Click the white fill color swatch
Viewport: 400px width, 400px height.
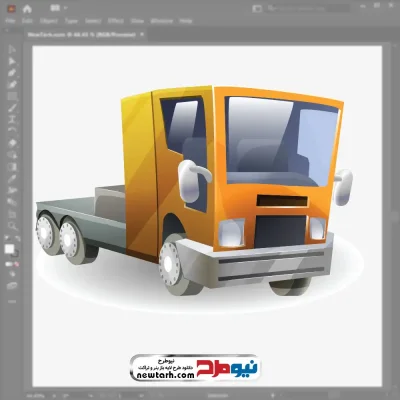[9, 249]
